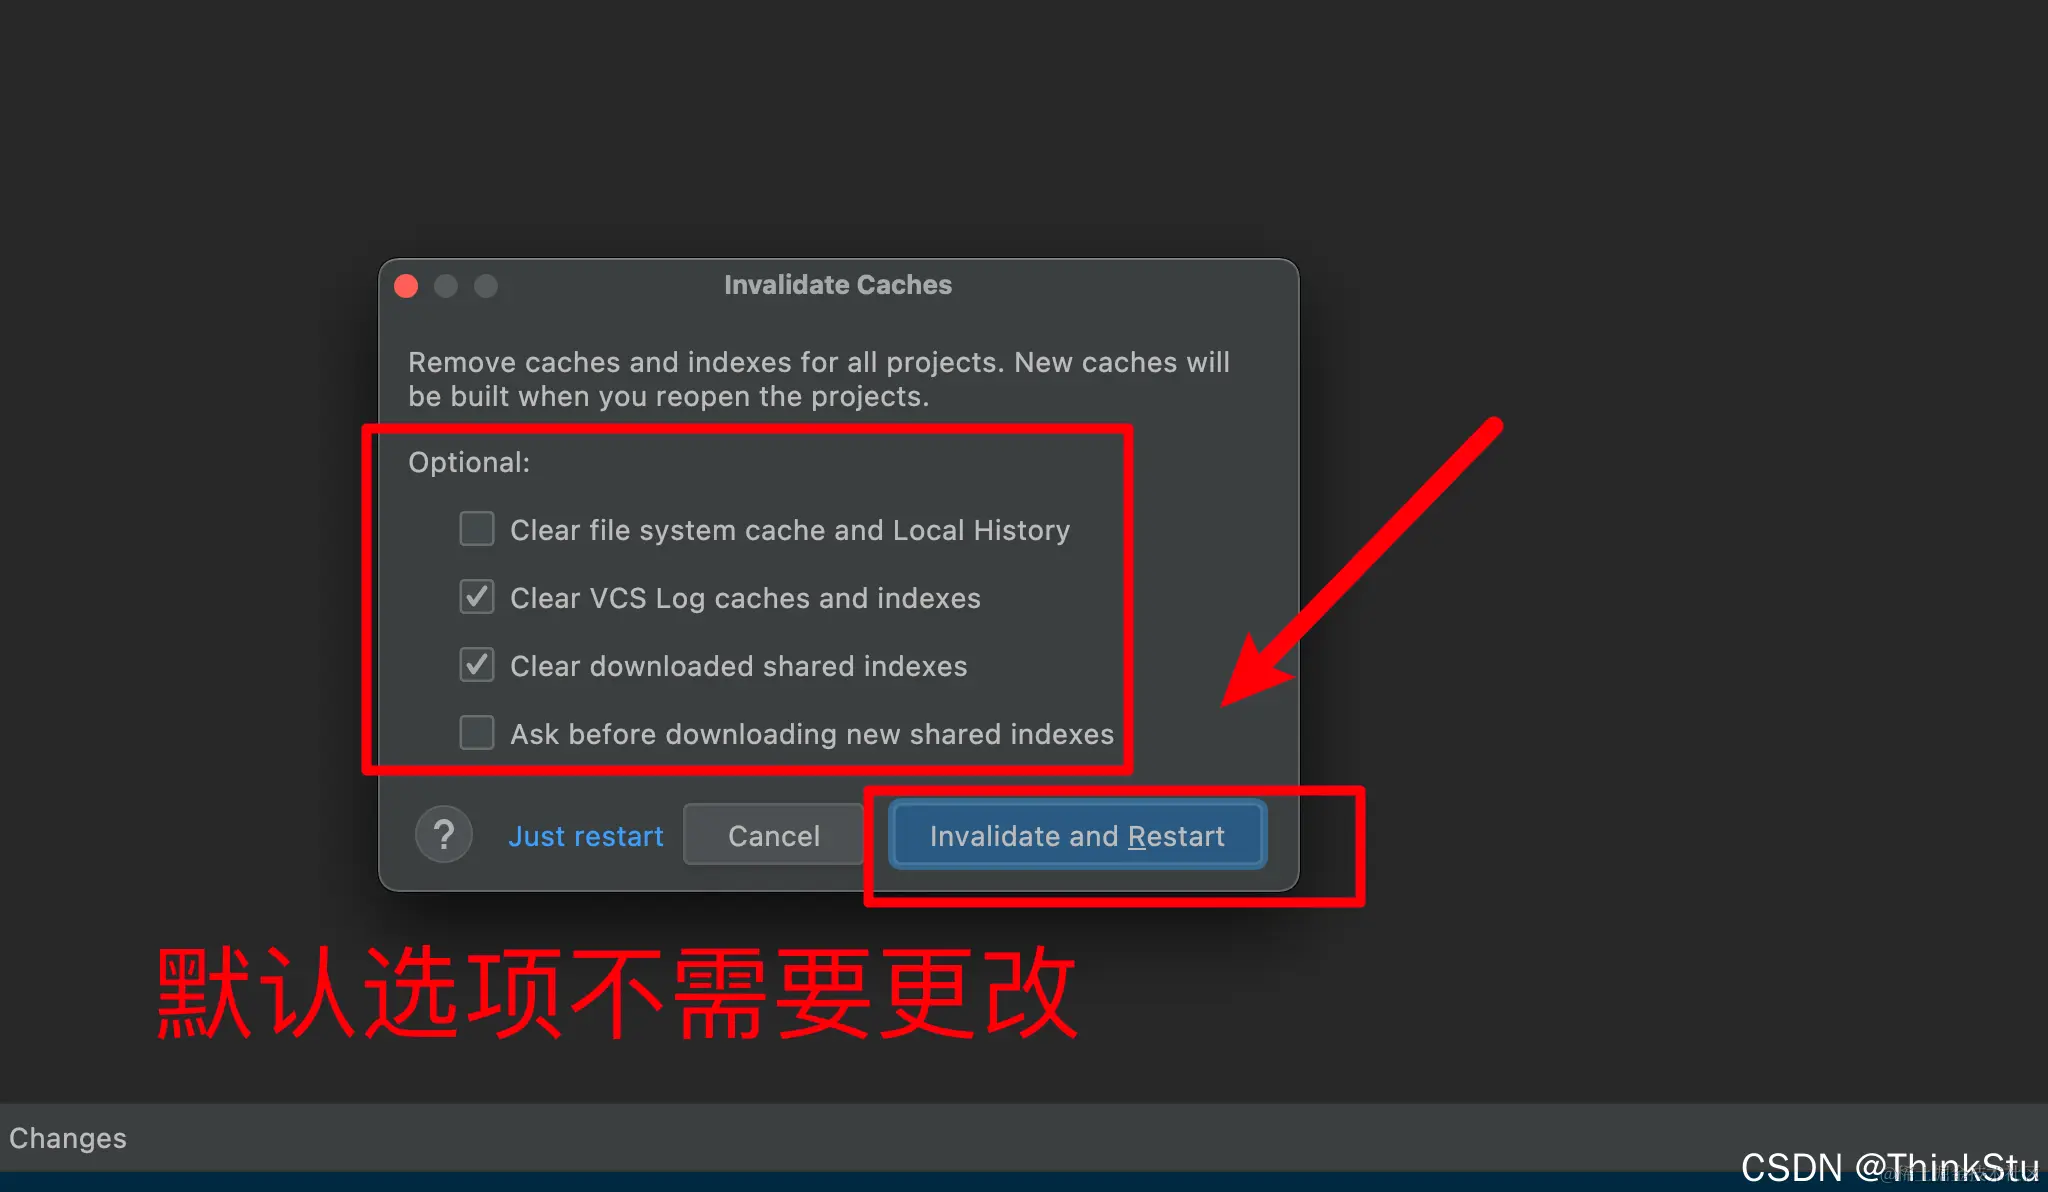2048x1192 pixels.
Task: Click the Just restart link
Action: point(586,836)
